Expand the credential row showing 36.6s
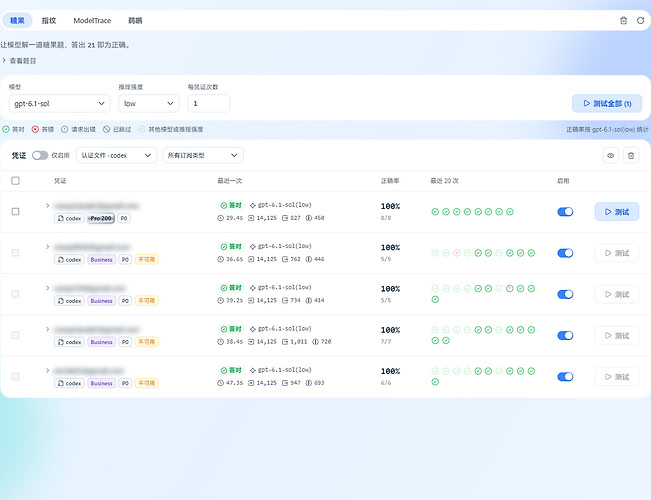The height and width of the screenshot is (500, 651). tap(47, 247)
